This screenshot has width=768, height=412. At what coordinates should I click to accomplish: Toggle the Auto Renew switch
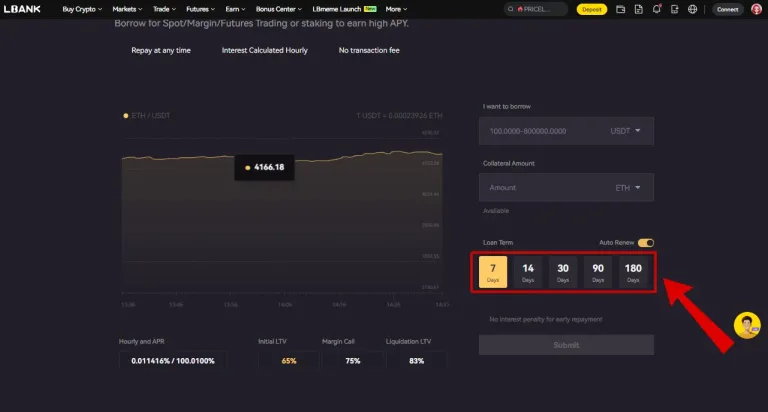point(646,242)
